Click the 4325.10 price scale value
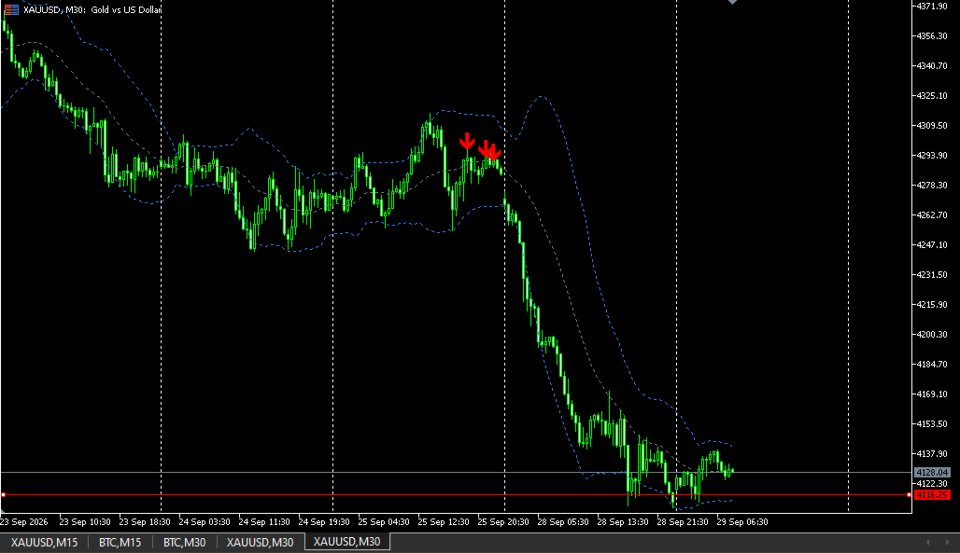The width and height of the screenshot is (960, 553). click(x=931, y=96)
